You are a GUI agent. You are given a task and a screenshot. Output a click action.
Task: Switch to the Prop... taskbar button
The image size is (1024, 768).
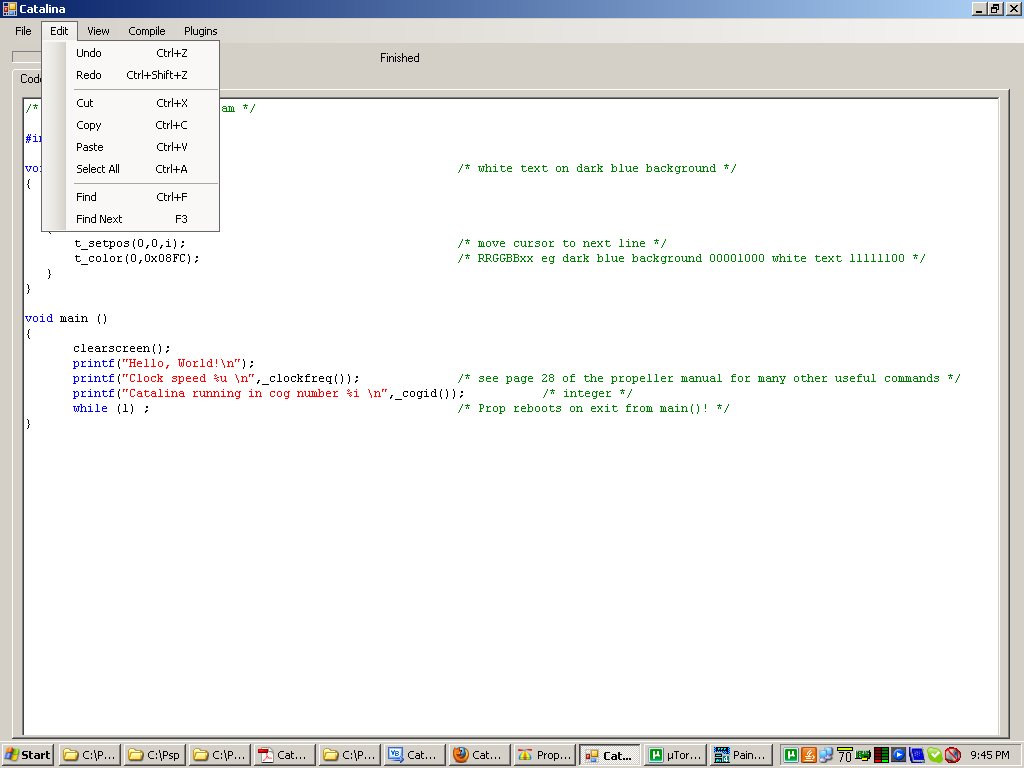click(x=545, y=755)
